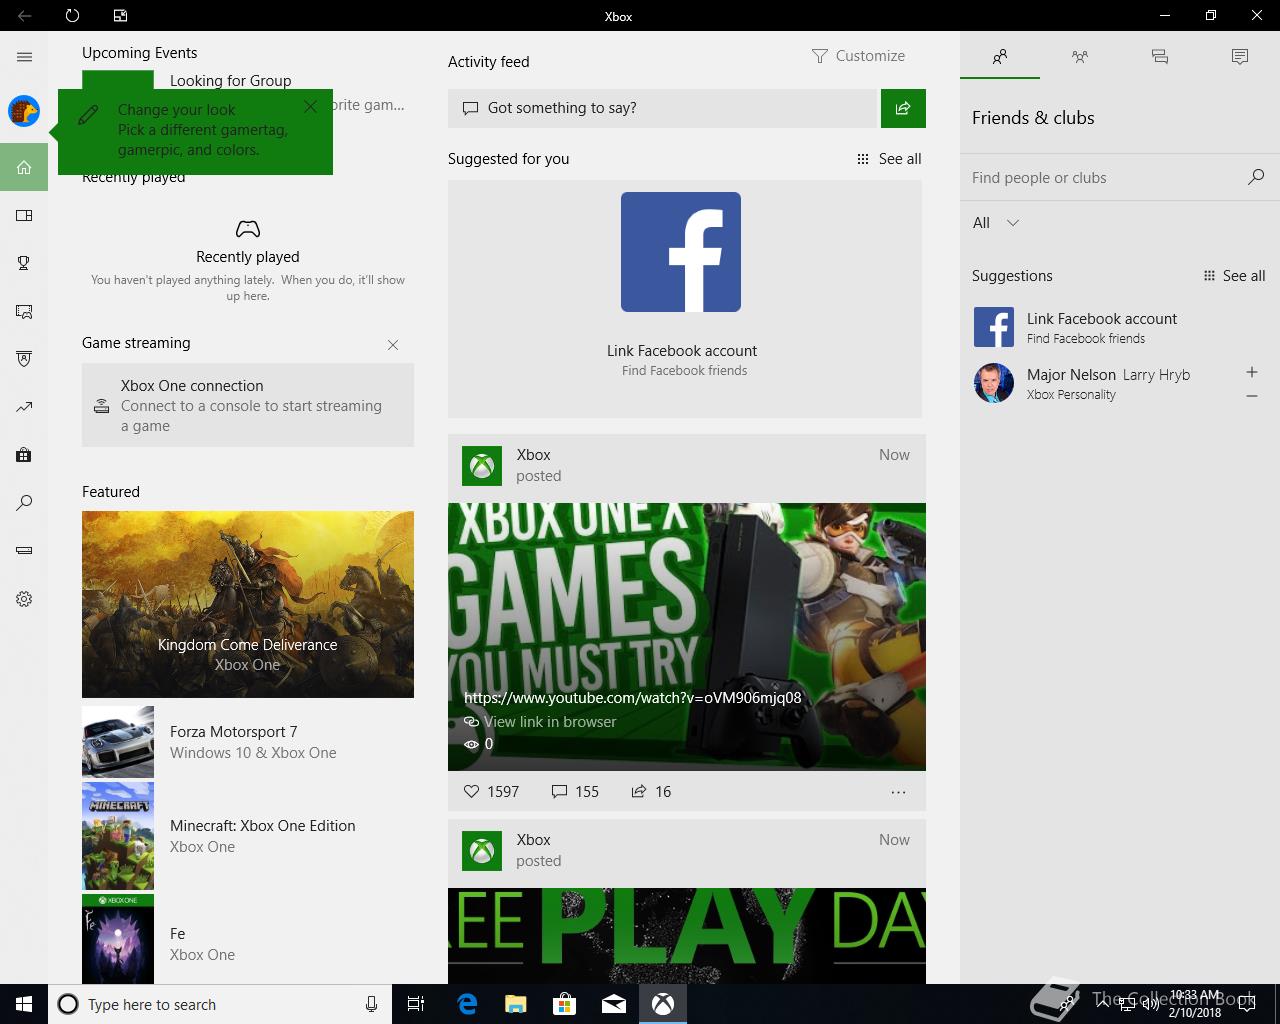Dismiss the Change your look tip
1280x1024 pixels.
click(x=310, y=106)
